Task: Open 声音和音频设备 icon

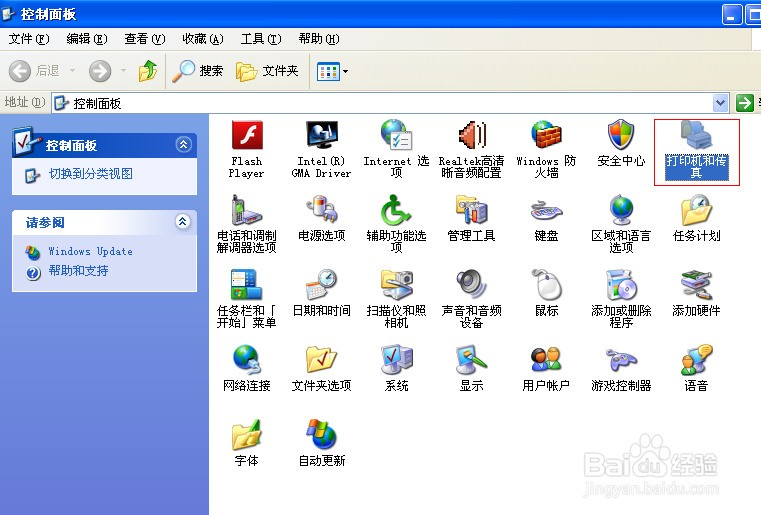Action: coord(471,299)
